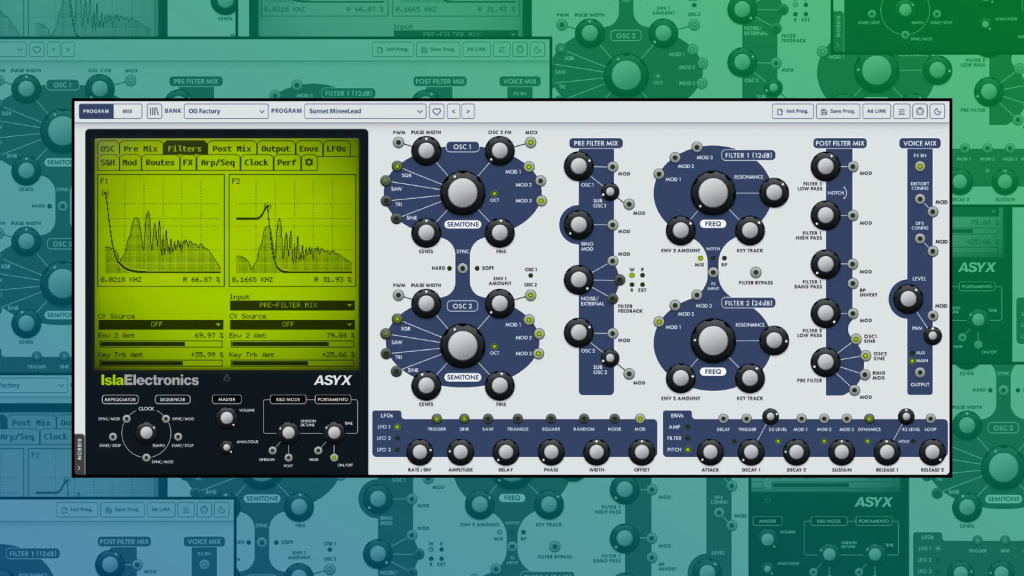Click the Save Prog. button
The image size is (1024, 576).
pos(838,111)
